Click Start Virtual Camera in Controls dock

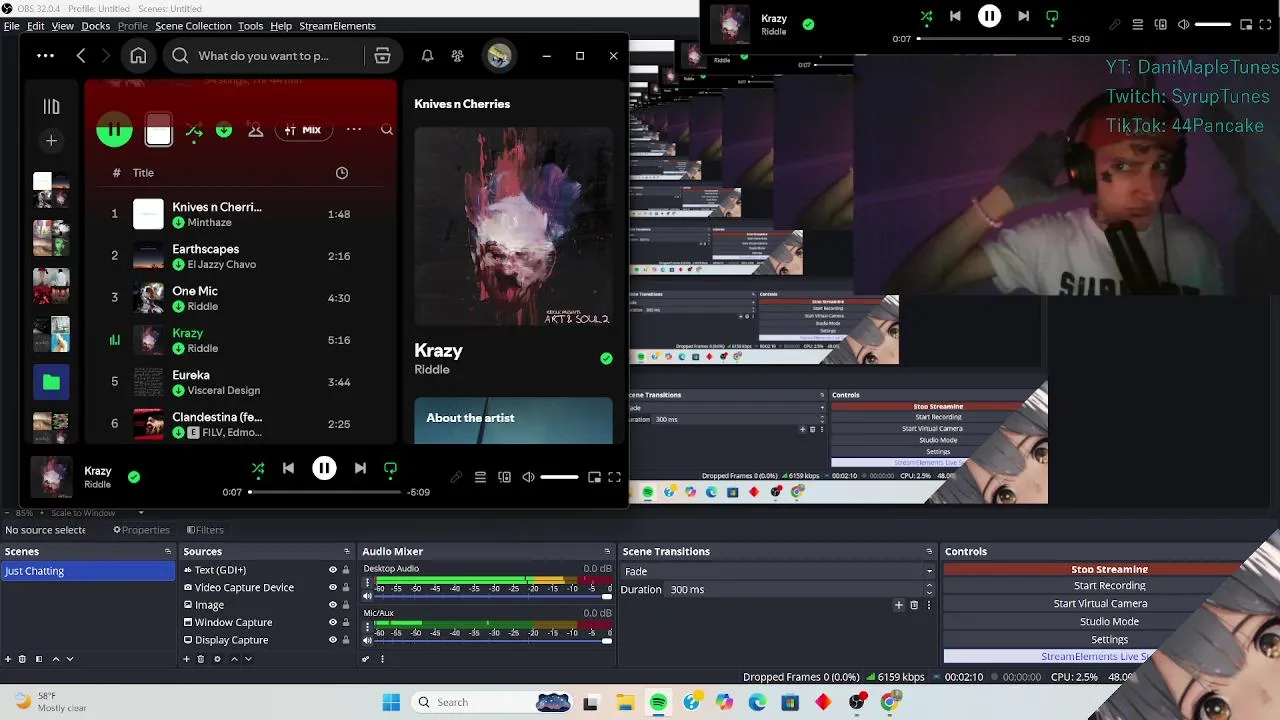point(1100,604)
